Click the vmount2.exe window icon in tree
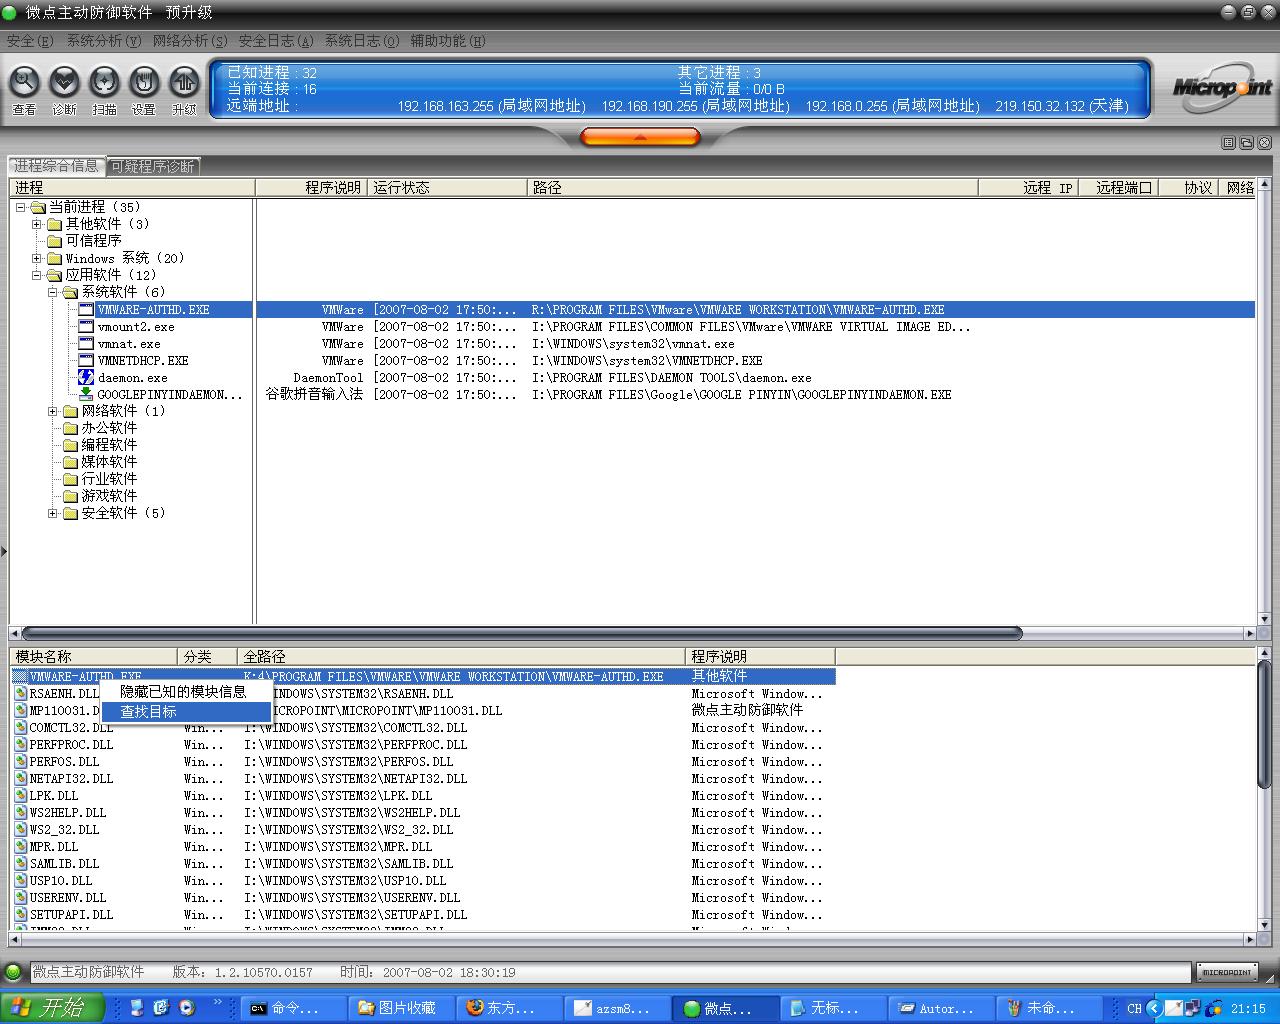This screenshot has height=1024, width=1280. pyautogui.click(x=86, y=326)
